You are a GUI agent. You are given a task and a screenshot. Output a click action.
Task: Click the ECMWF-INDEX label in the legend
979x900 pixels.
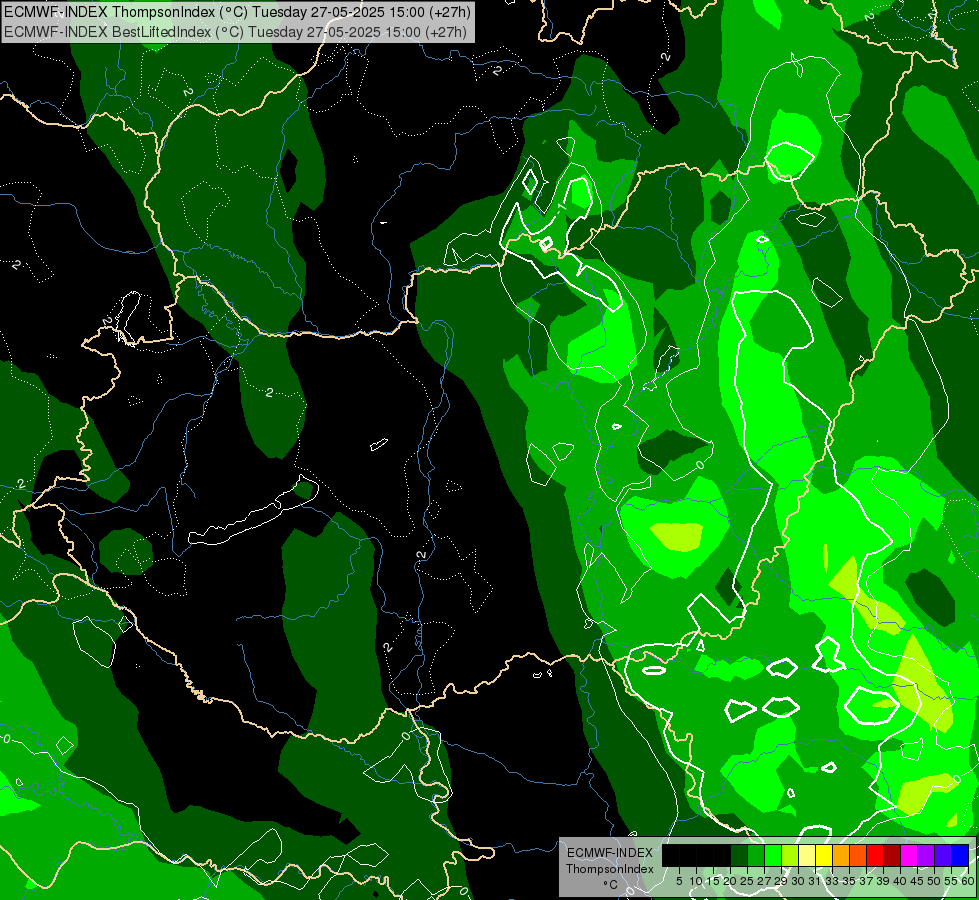610,853
